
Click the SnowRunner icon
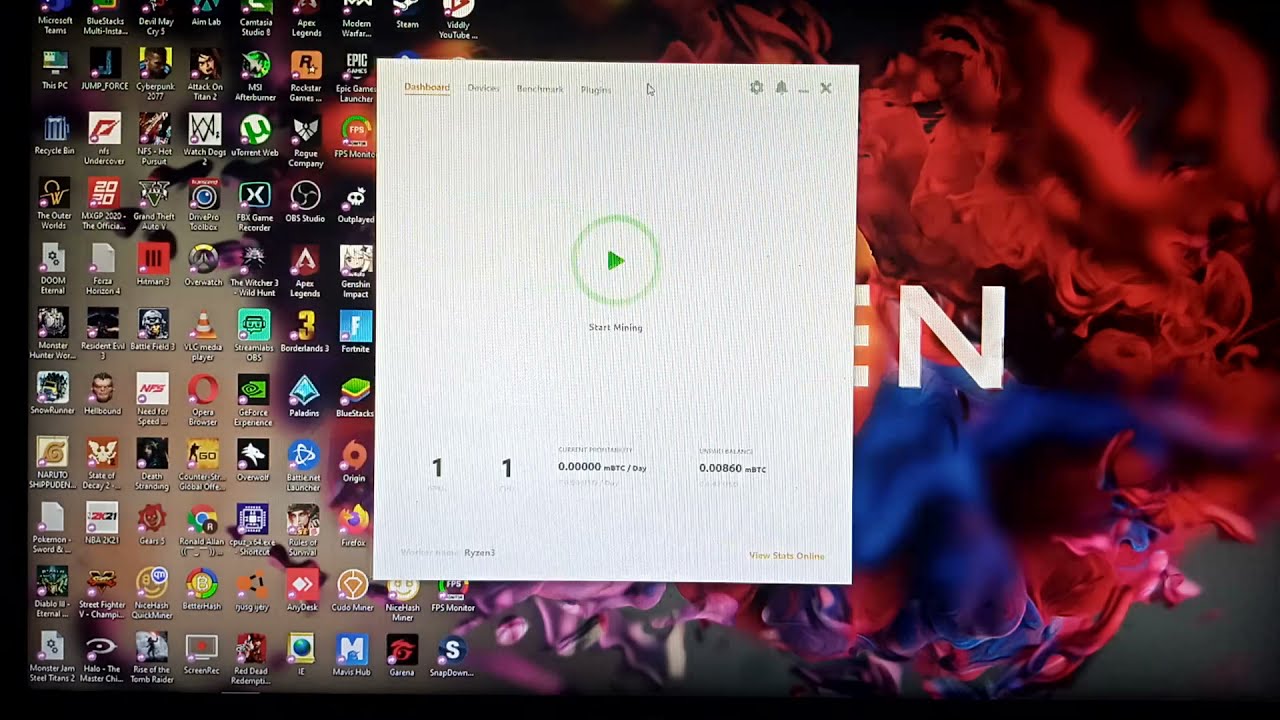(52, 392)
